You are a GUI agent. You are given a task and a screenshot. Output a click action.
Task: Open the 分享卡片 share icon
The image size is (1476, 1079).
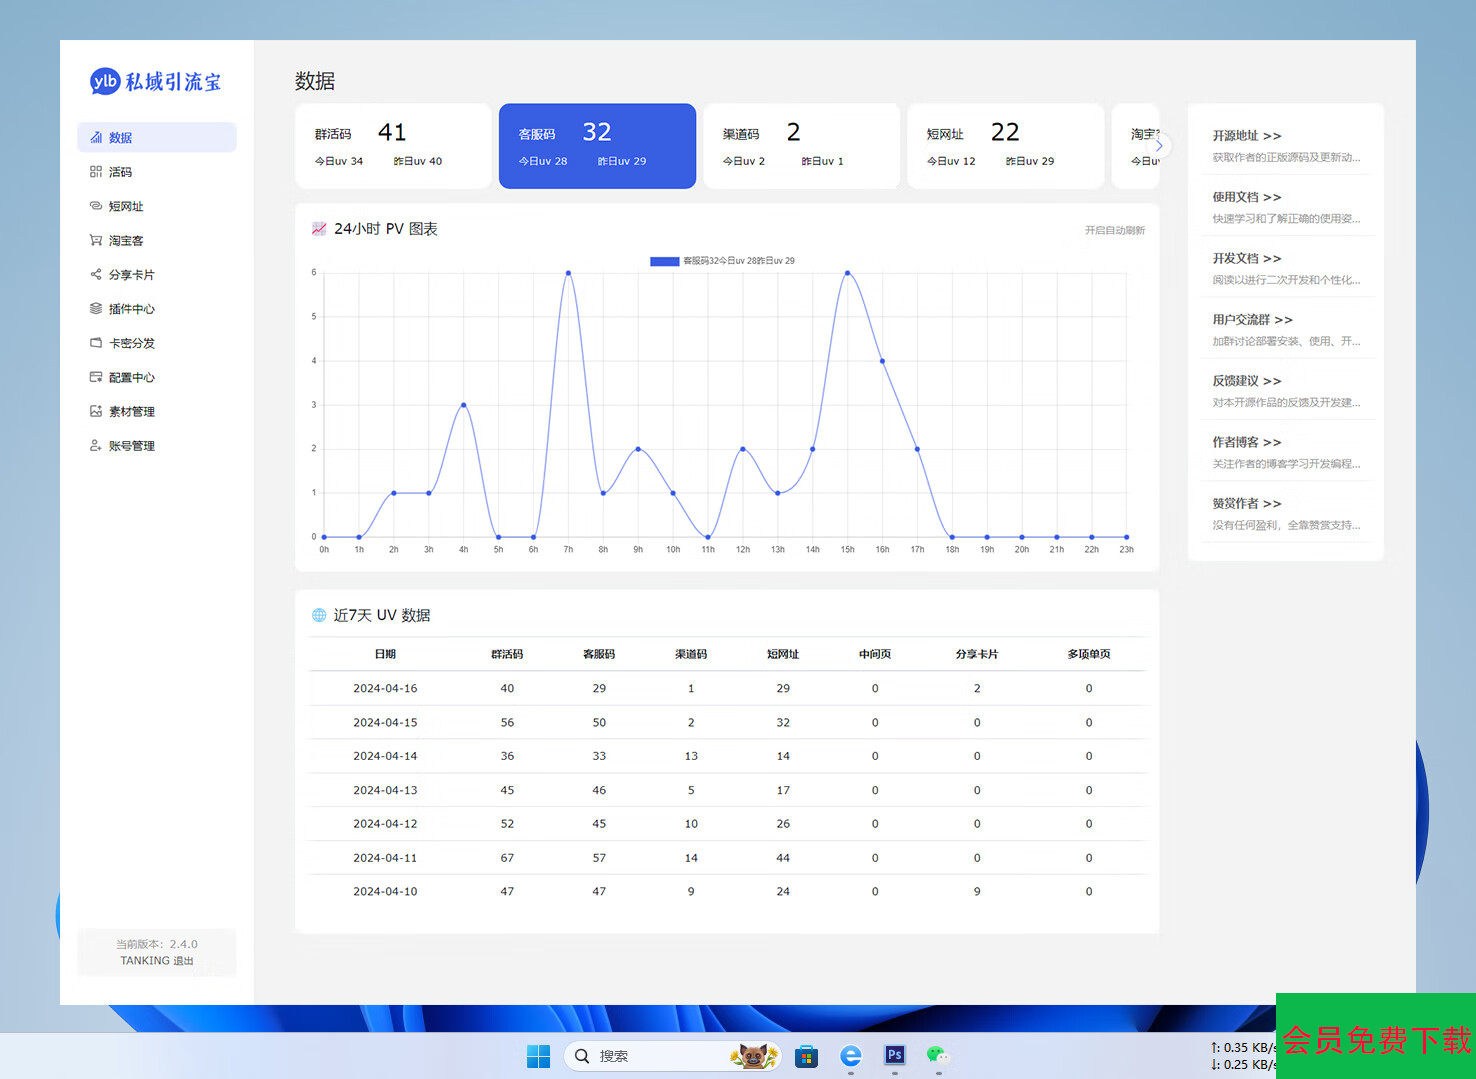(x=96, y=274)
